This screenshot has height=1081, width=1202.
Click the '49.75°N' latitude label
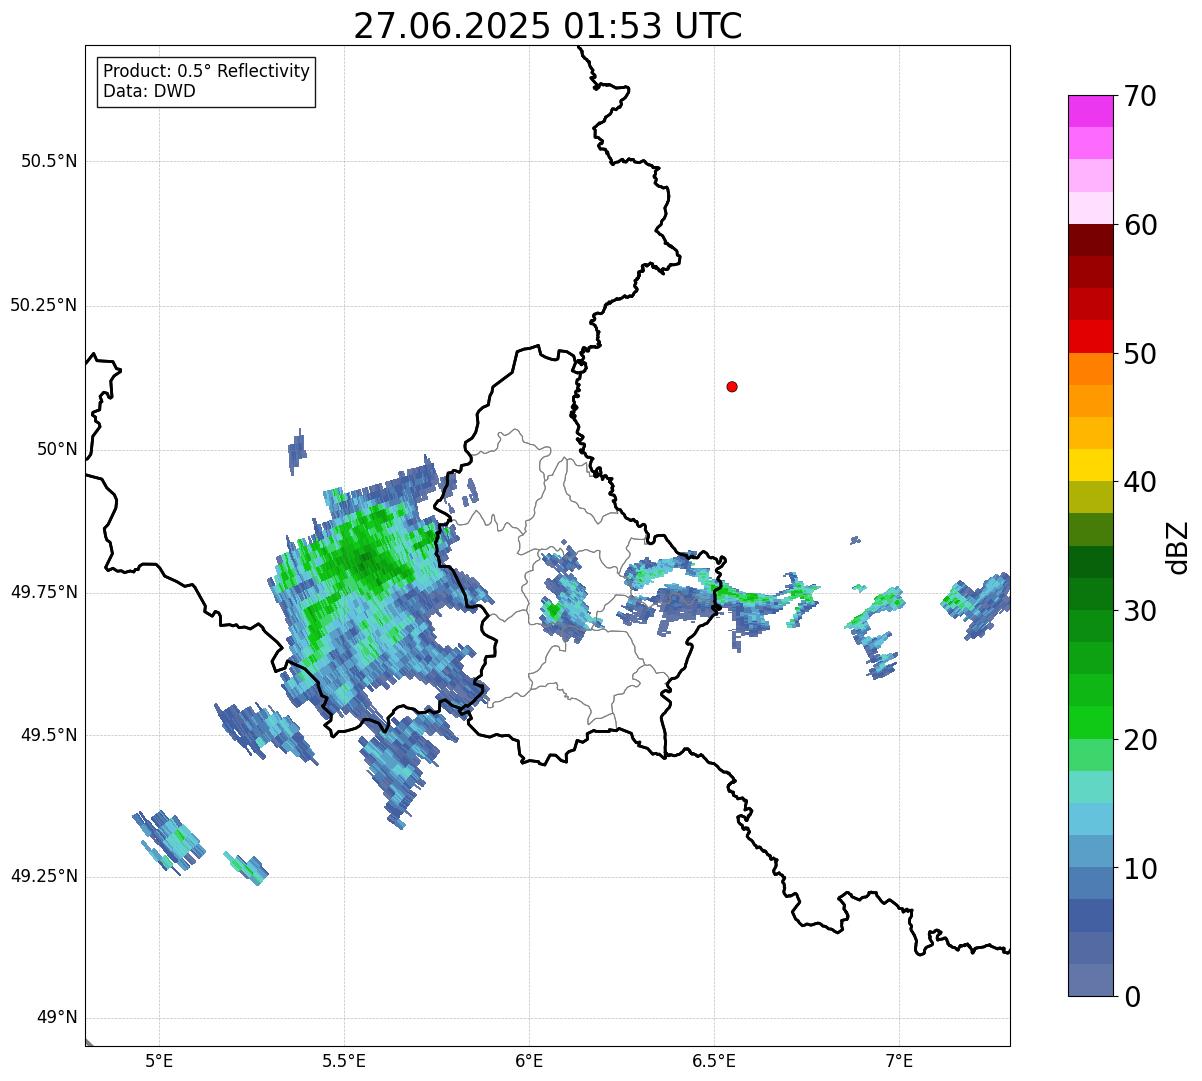coord(44,592)
